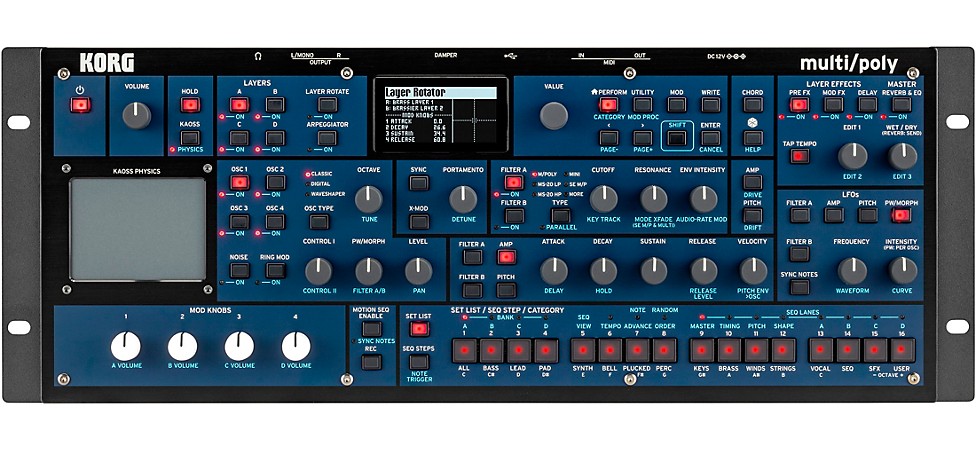Select step button 2 labeled BASS
Viewport: 976px width, 450px height.
coord(492,350)
